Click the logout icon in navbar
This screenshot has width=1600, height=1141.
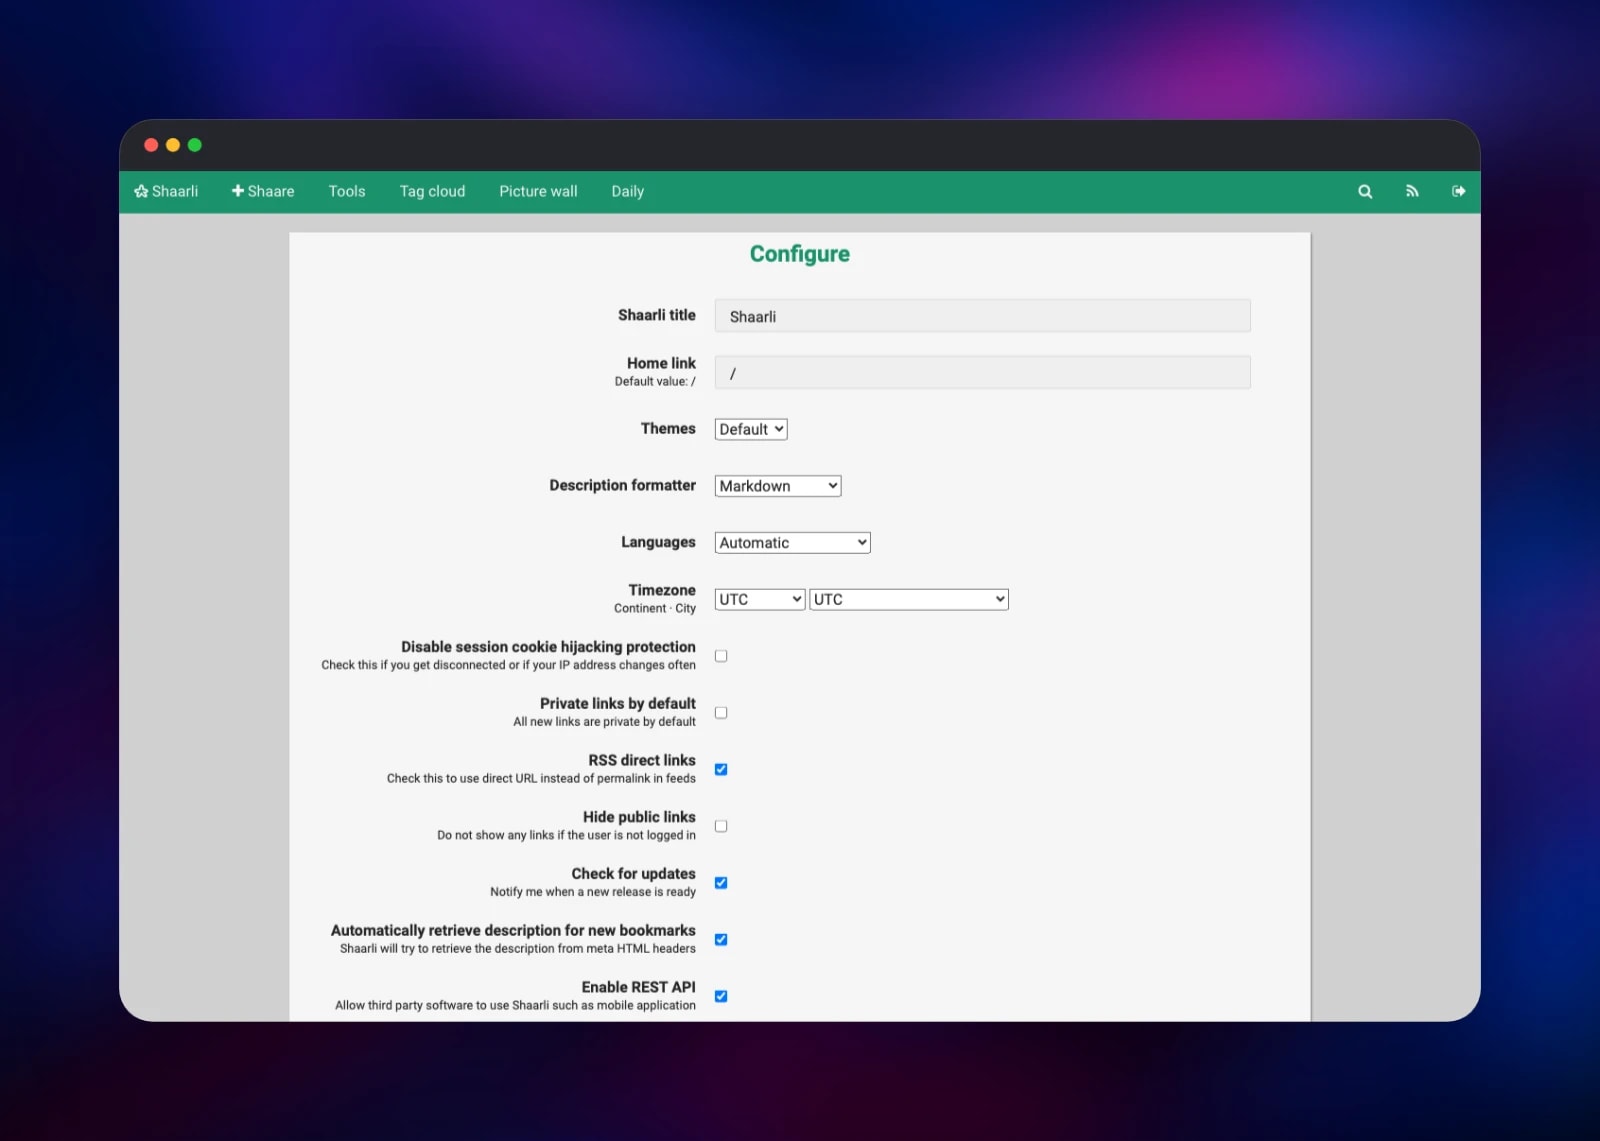point(1459,191)
